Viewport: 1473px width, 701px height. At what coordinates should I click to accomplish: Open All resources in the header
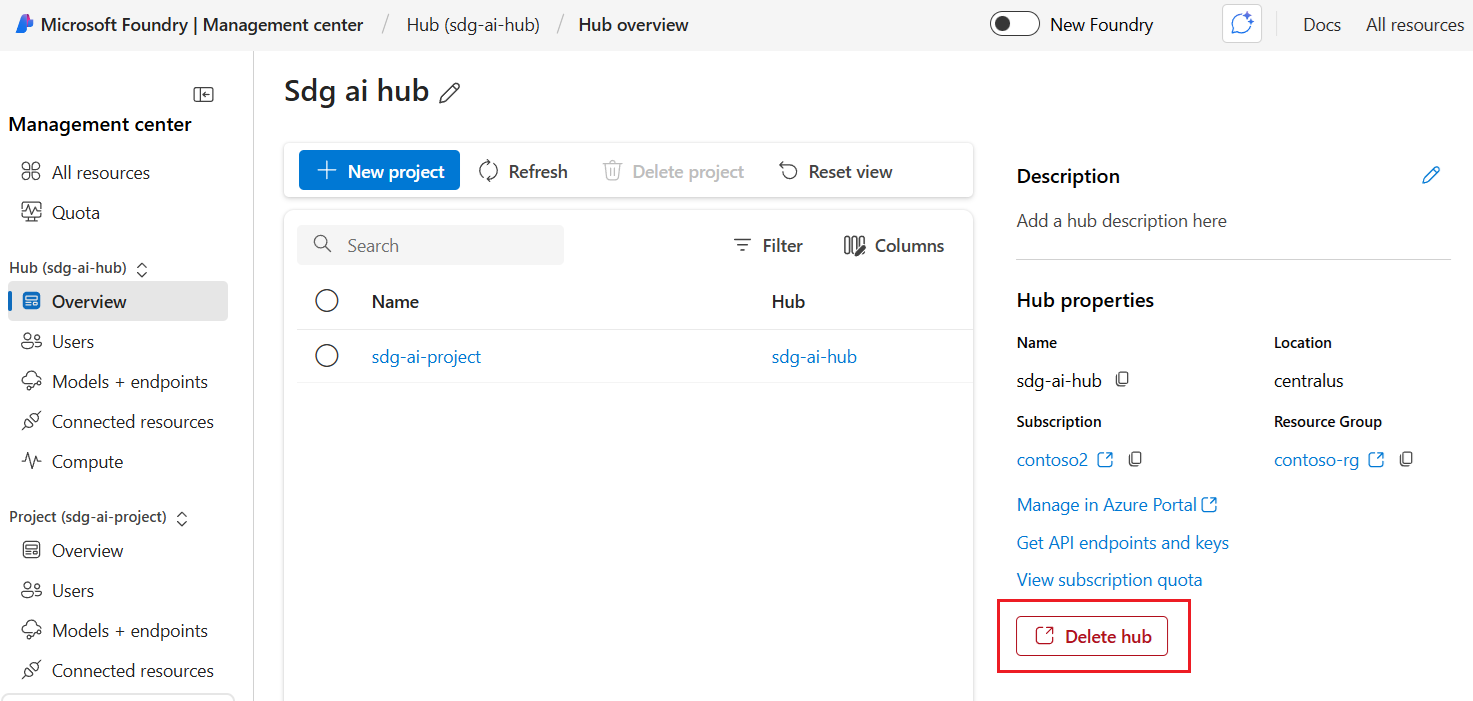(1415, 25)
